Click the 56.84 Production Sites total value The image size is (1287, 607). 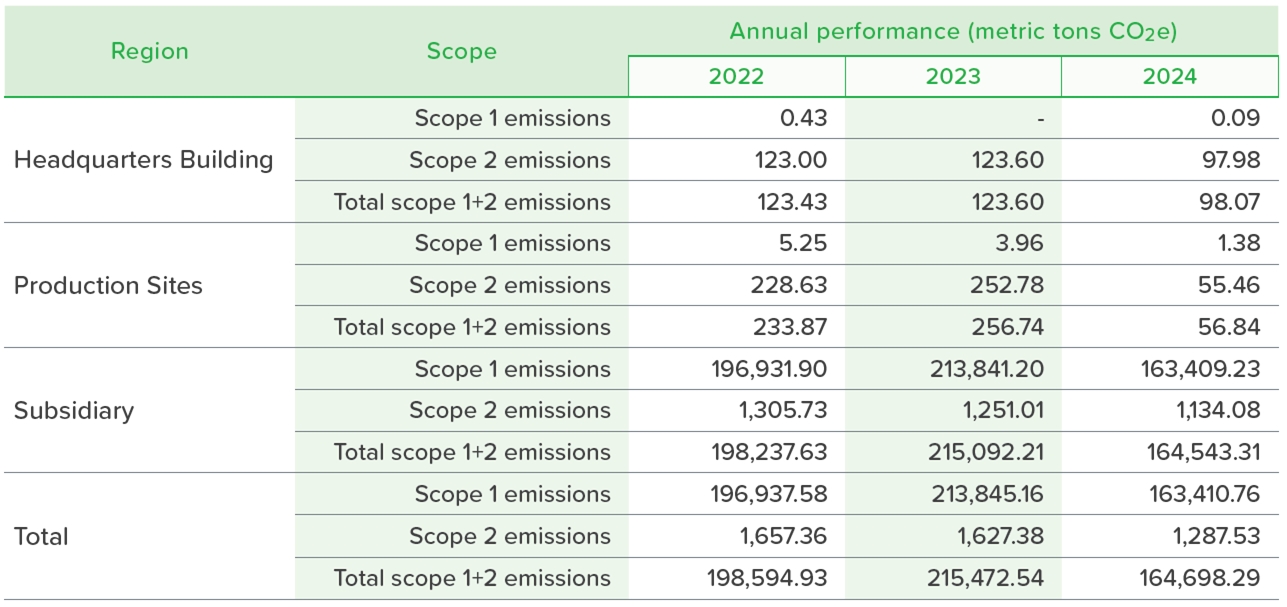pyautogui.click(x=1232, y=328)
